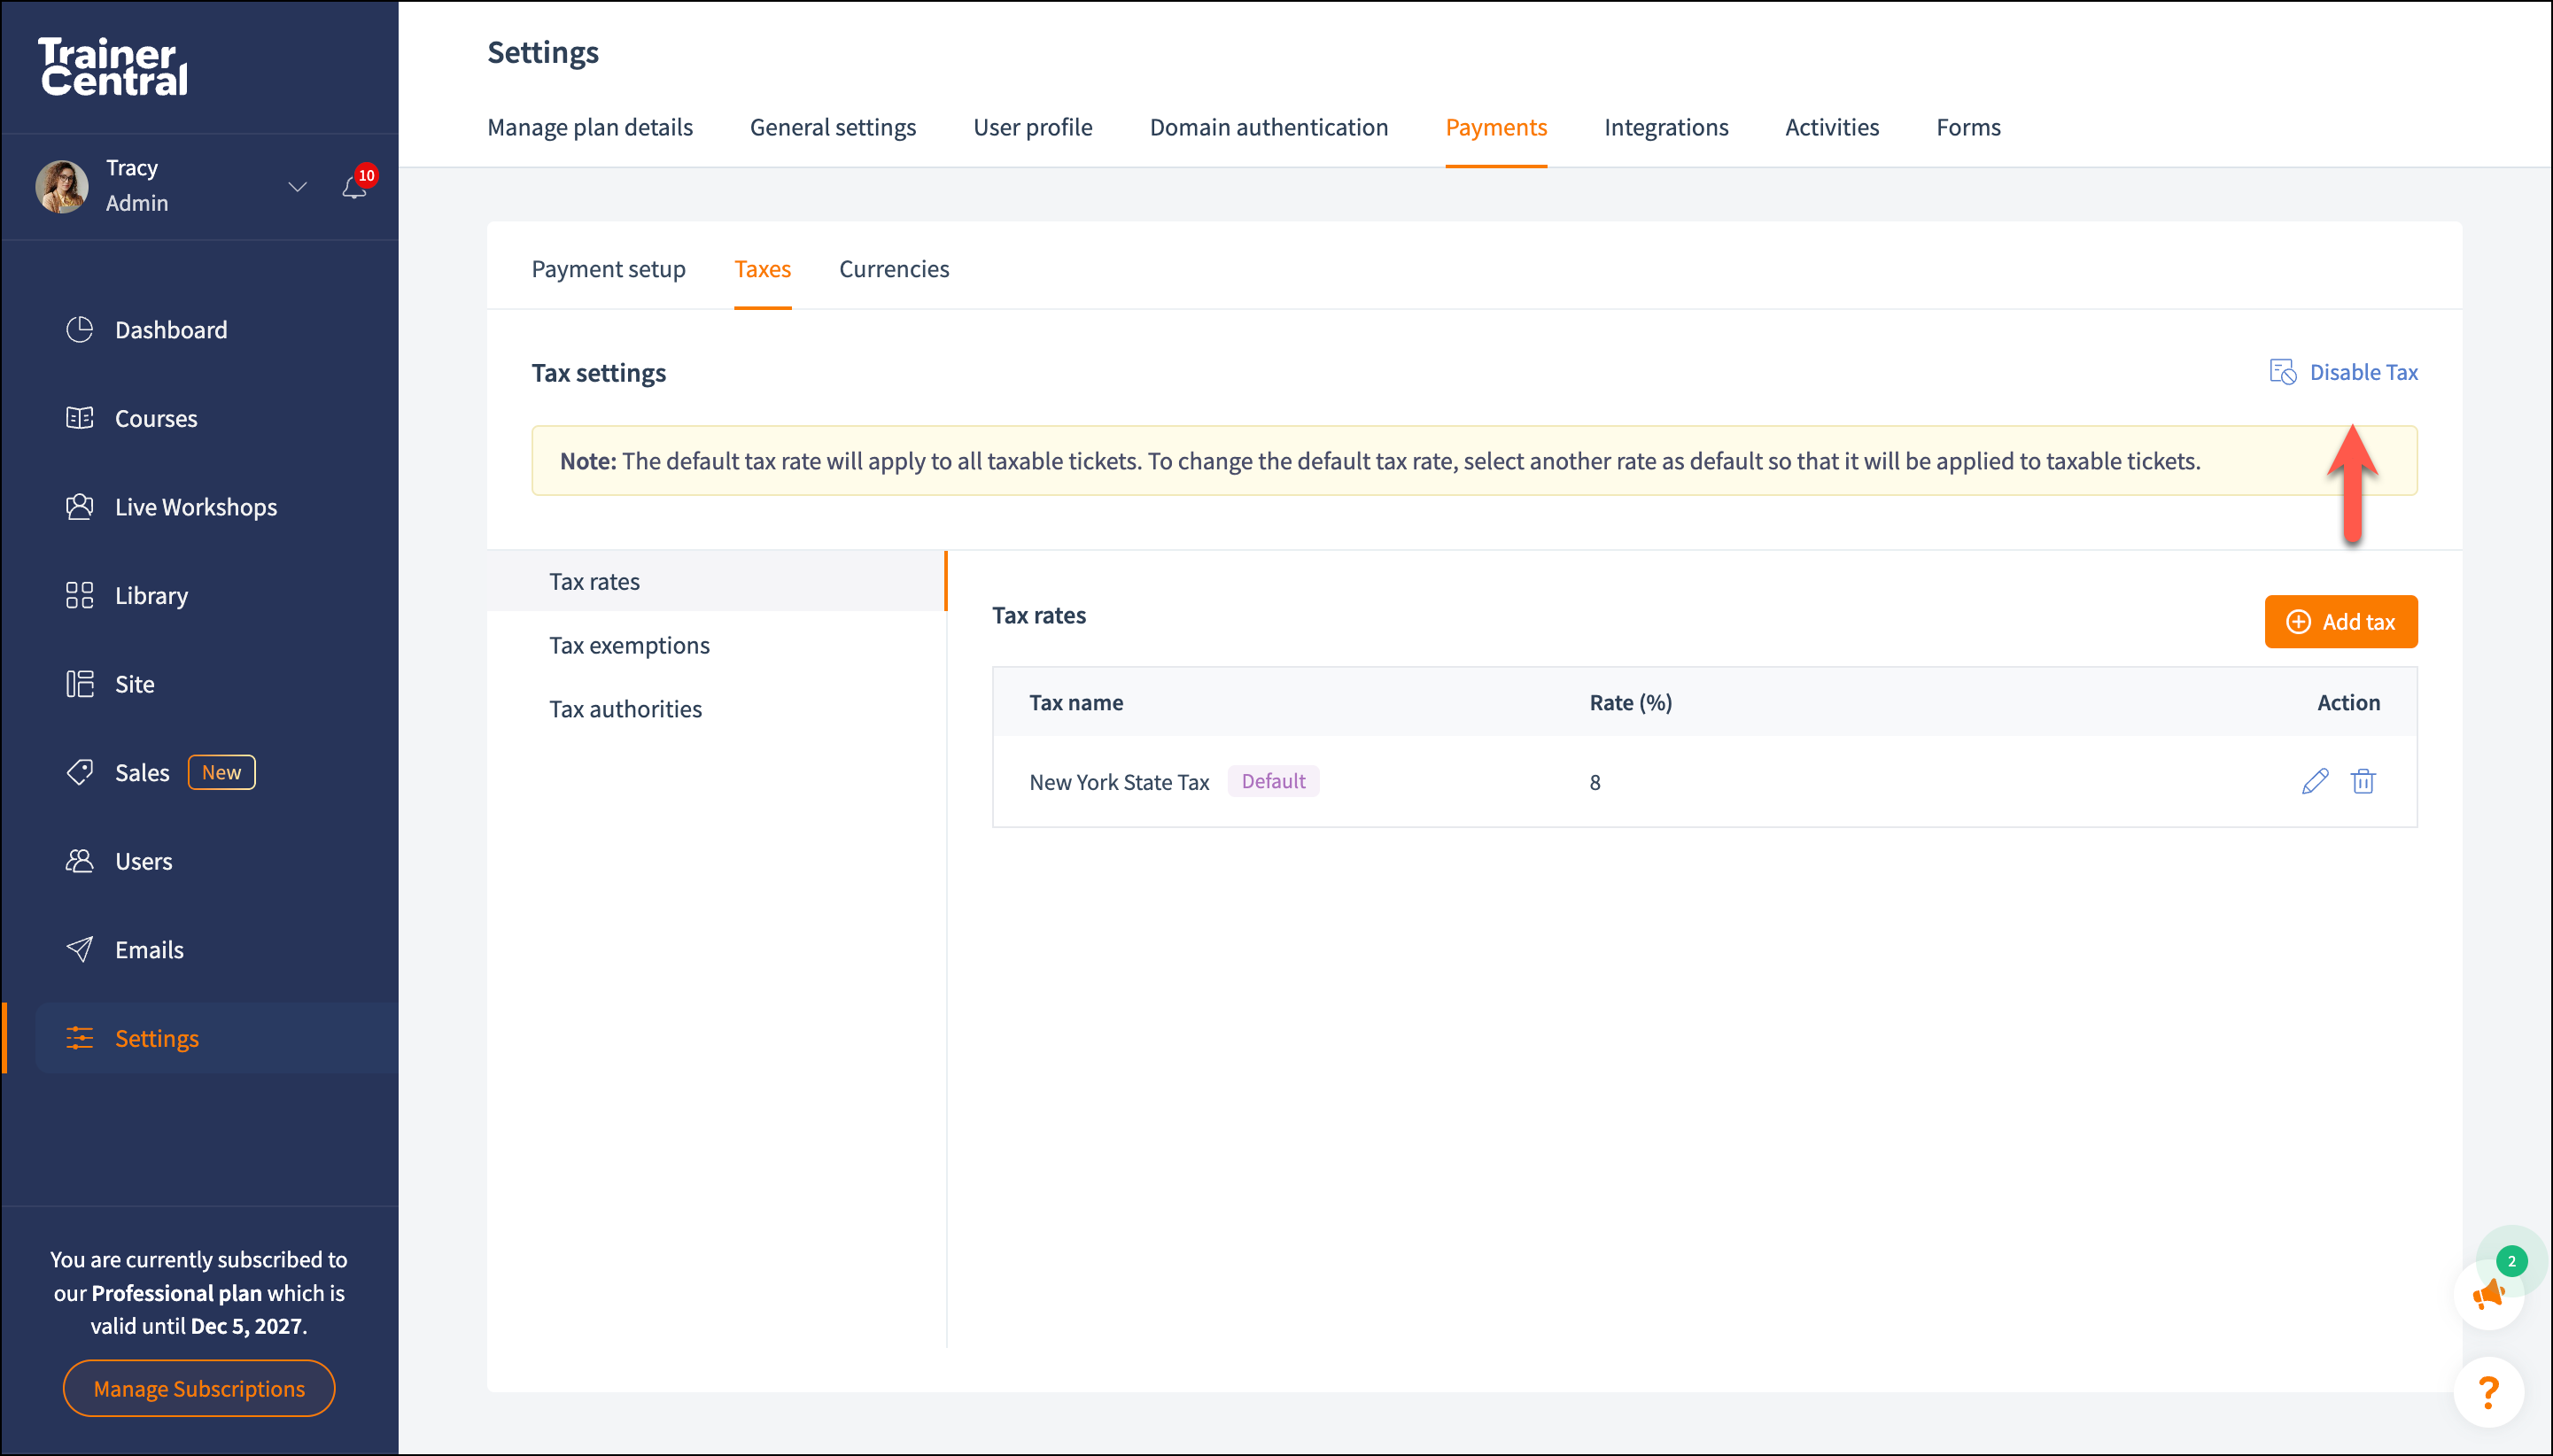Image resolution: width=2553 pixels, height=1456 pixels.
Task: Select Payment setup tab
Action: point(608,269)
